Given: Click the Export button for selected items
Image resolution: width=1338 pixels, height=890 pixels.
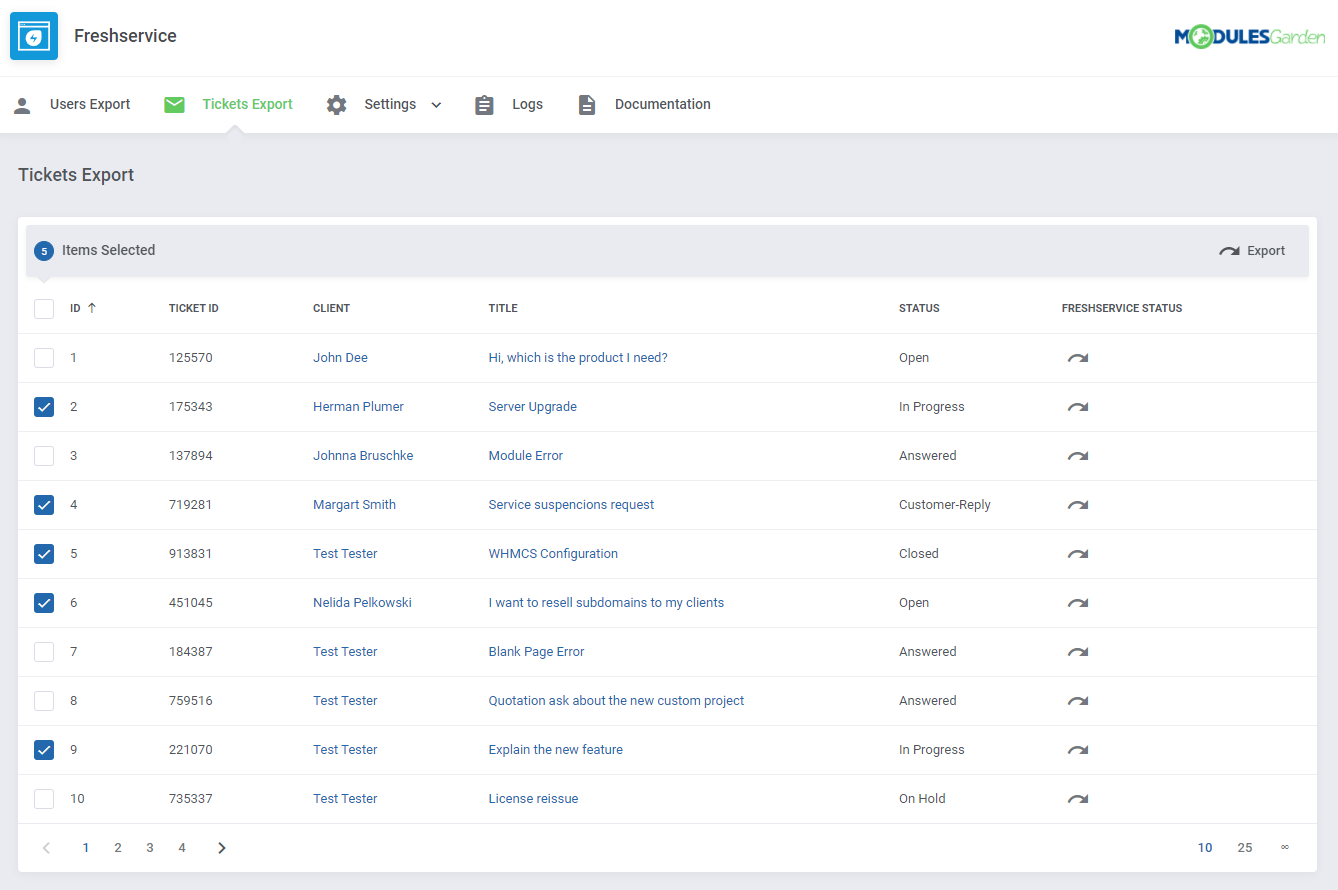Looking at the screenshot, I should point(1252,251).
